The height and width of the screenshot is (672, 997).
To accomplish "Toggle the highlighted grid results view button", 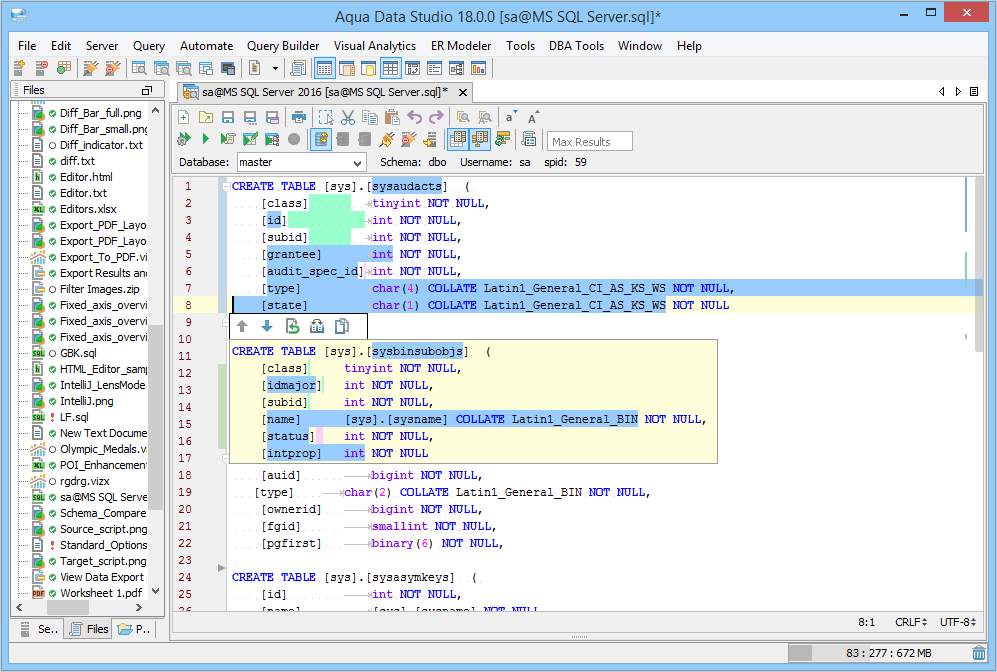I will tap(458, 139).
